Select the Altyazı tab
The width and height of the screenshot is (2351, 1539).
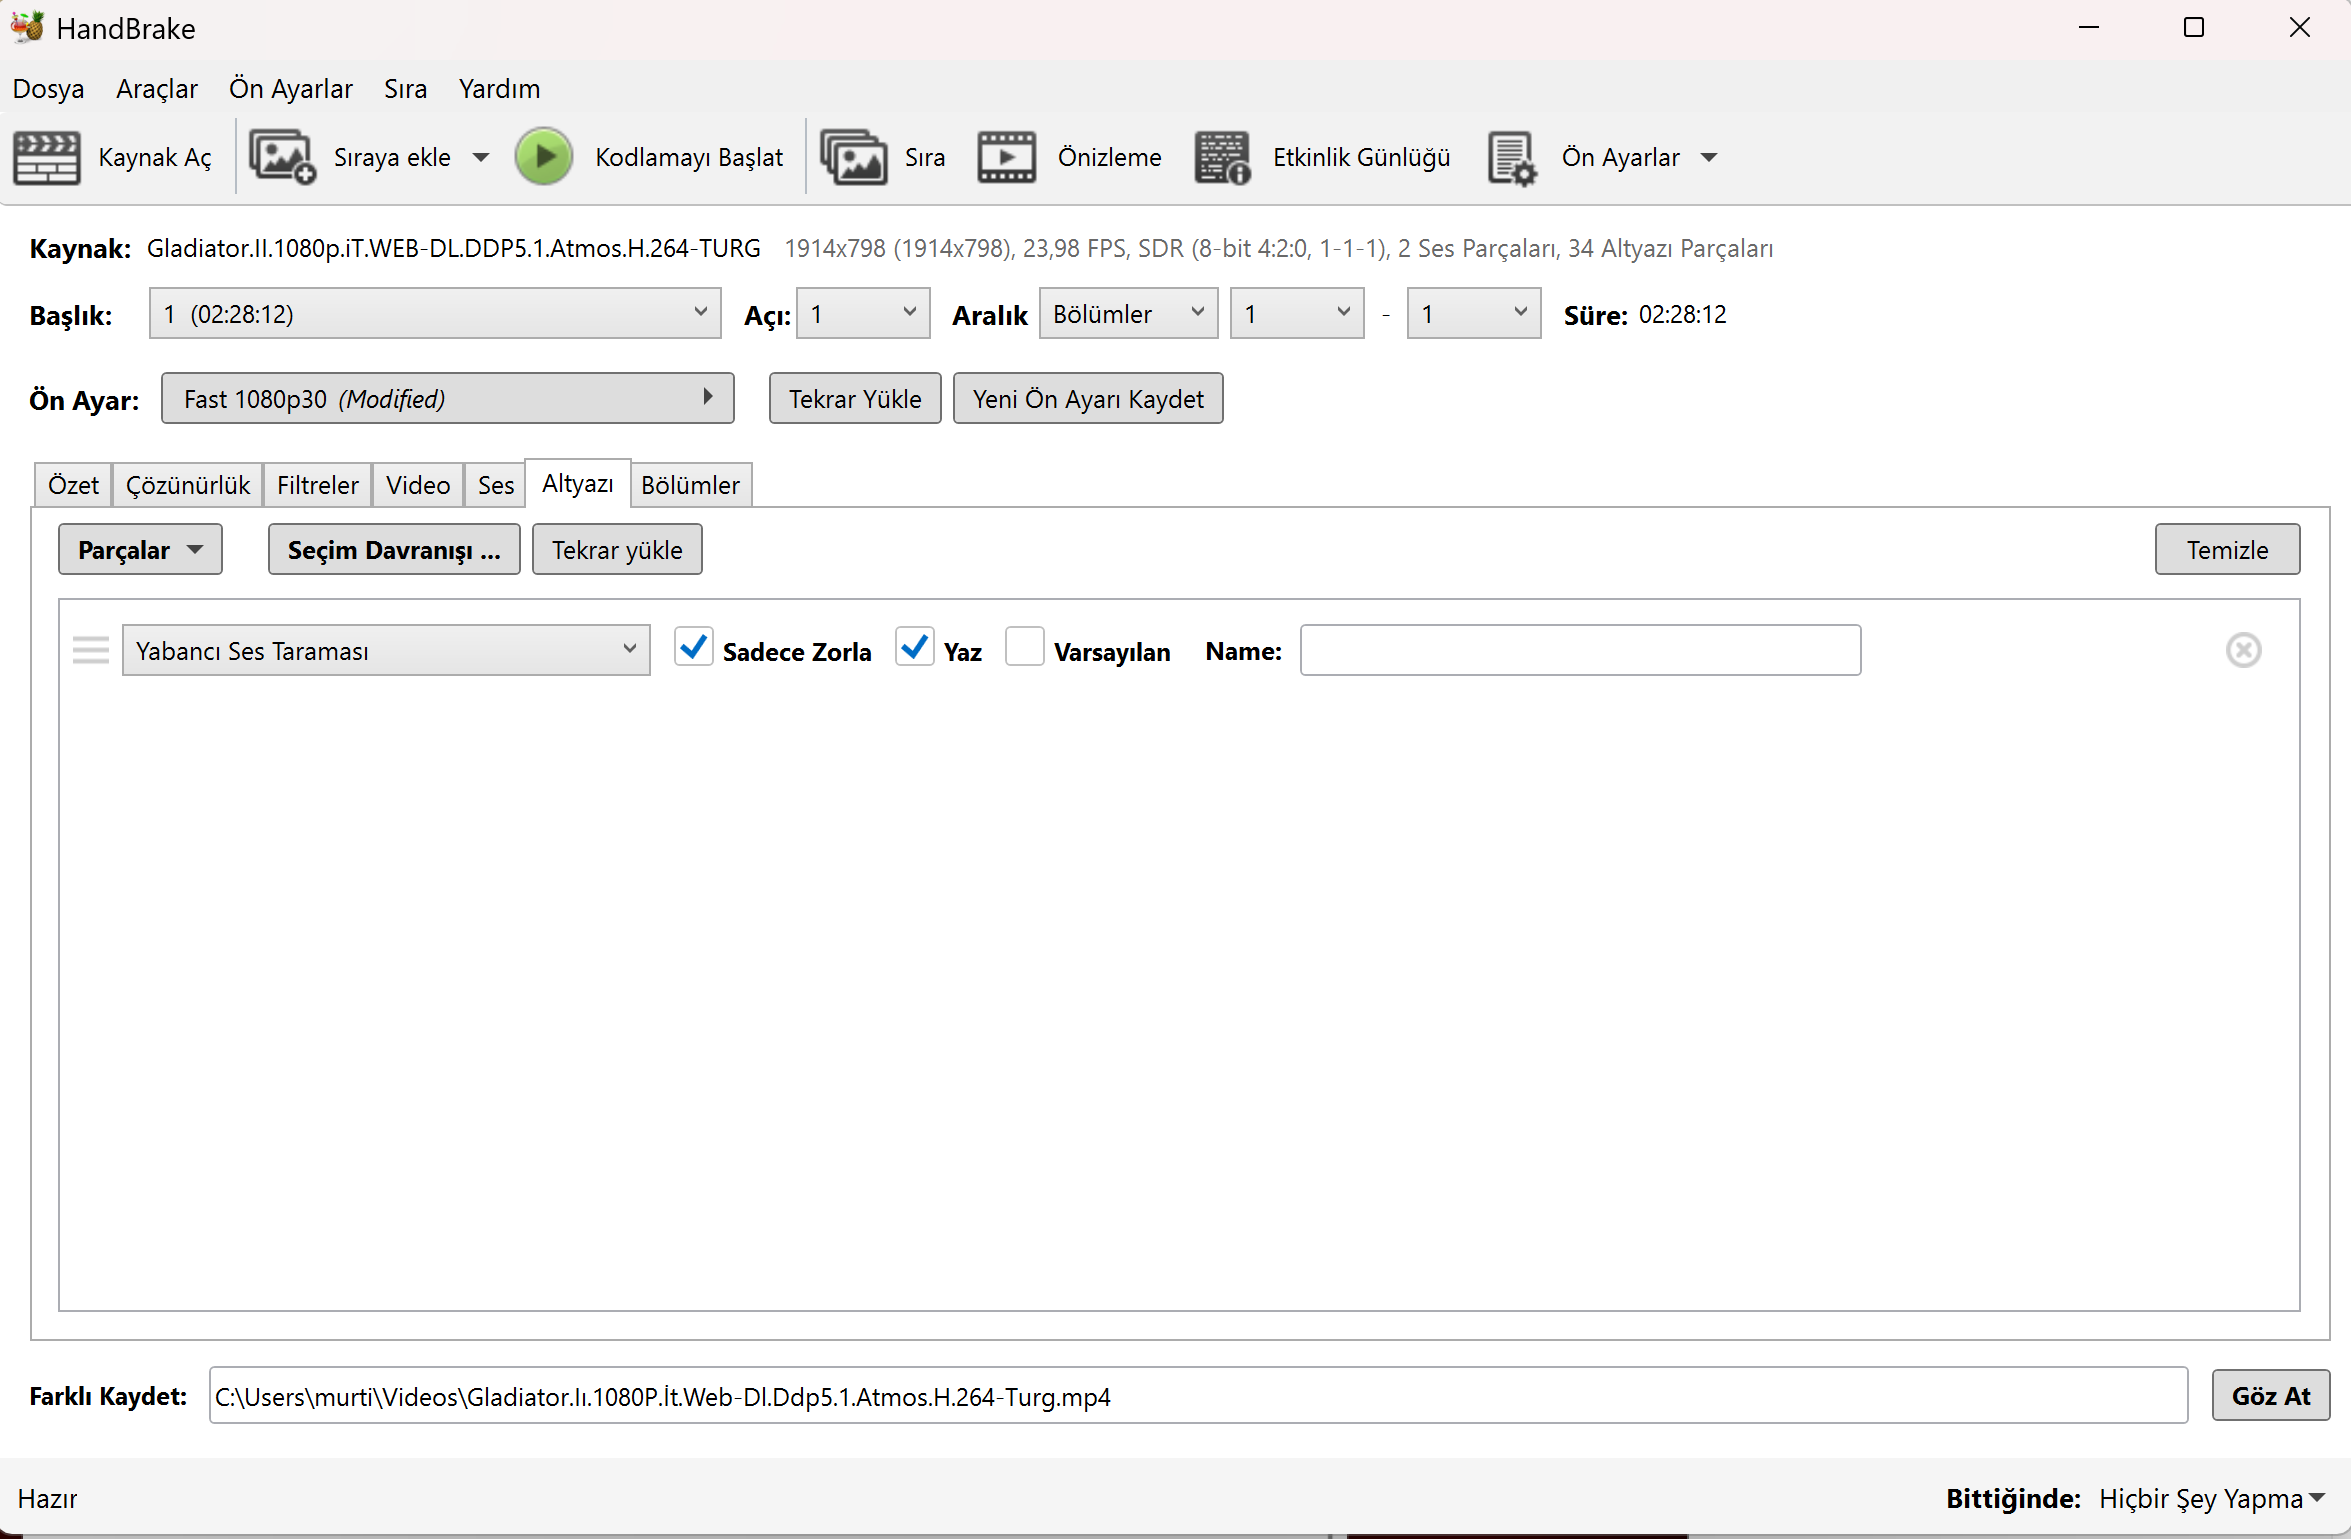coord(578,484)
